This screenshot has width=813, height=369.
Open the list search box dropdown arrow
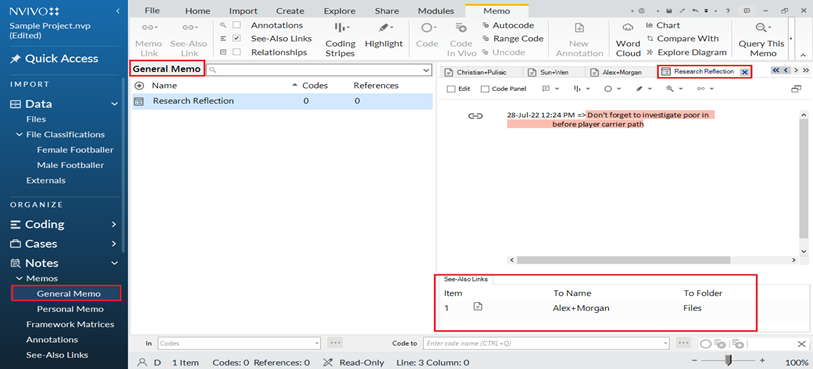(x=426, y=70)
